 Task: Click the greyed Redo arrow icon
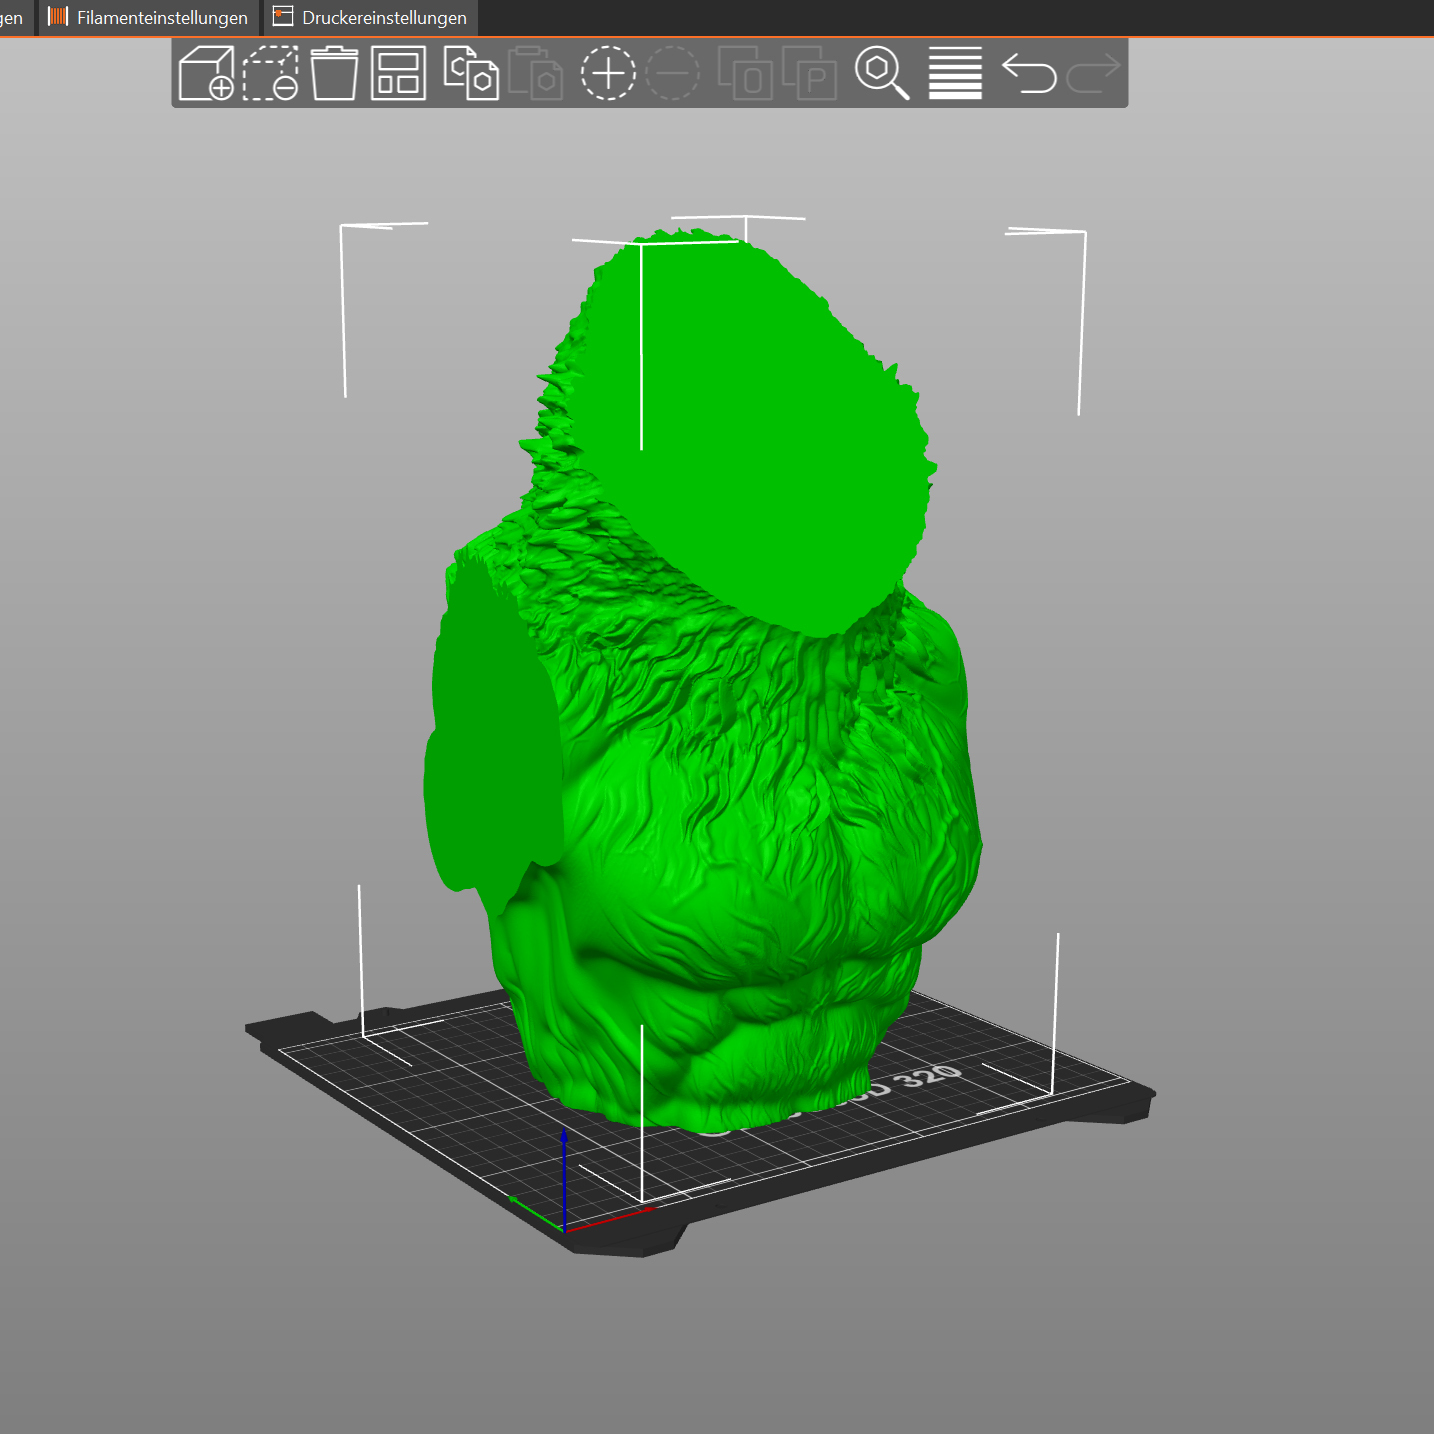pyautogui.click(x=1094, y=73)
